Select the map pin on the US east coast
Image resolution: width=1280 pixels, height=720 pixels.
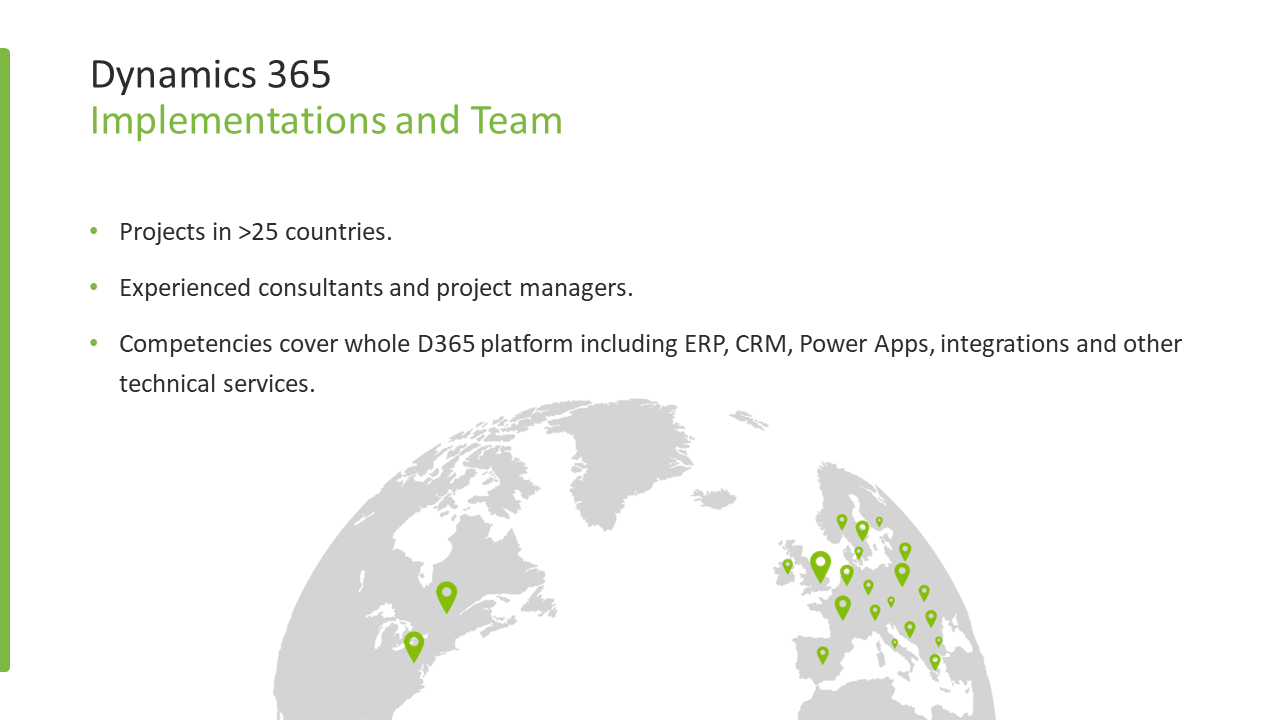point(414,646)
